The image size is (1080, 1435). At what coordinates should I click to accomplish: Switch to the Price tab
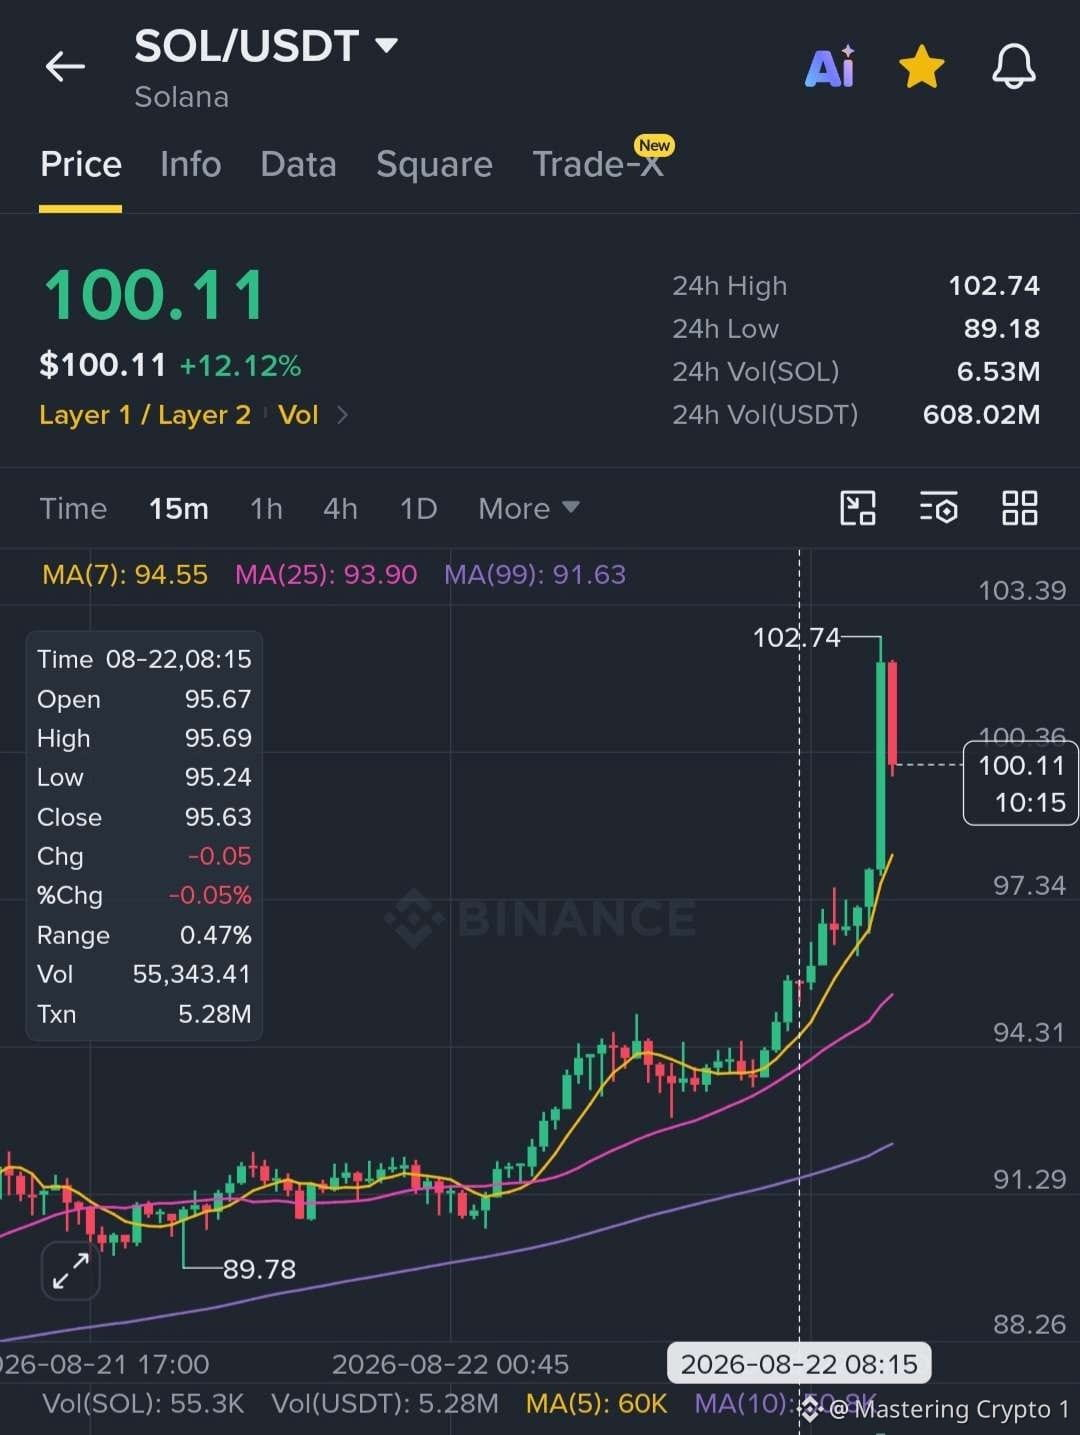point(80,164)
